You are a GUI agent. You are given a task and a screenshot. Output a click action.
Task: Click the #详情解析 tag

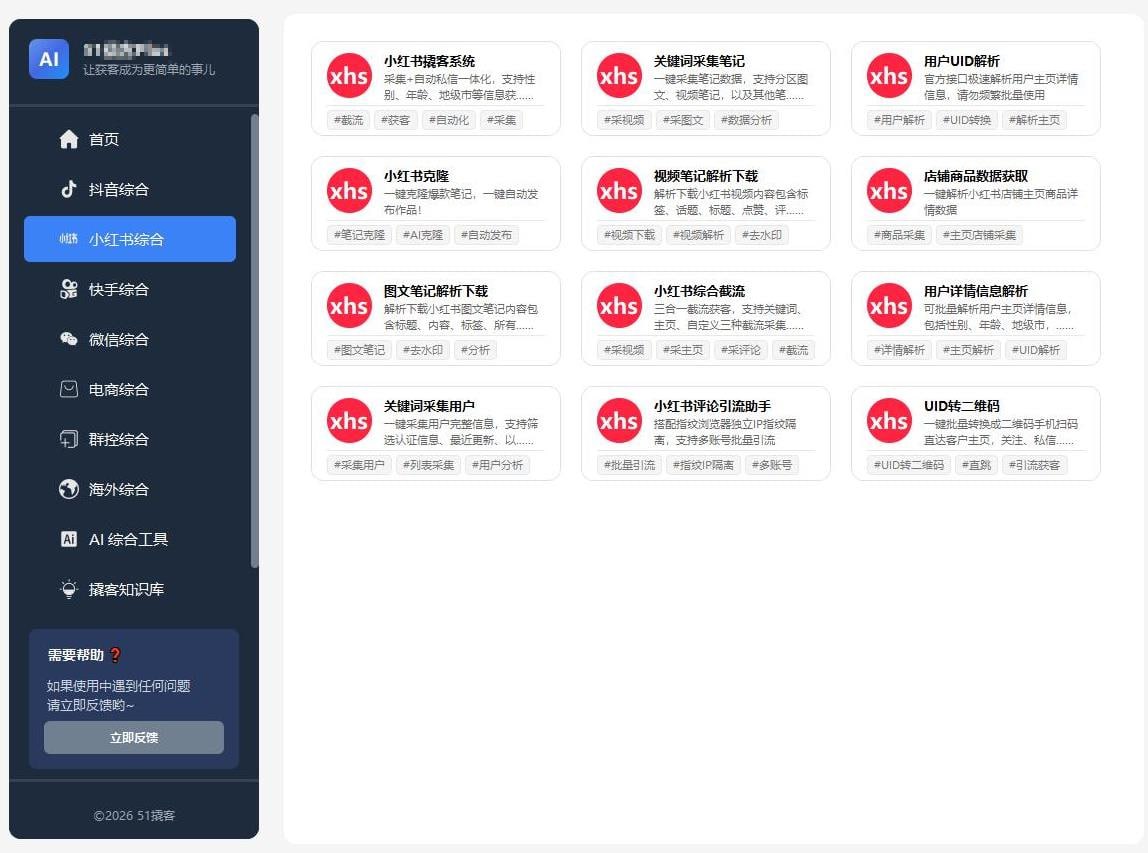899,350
